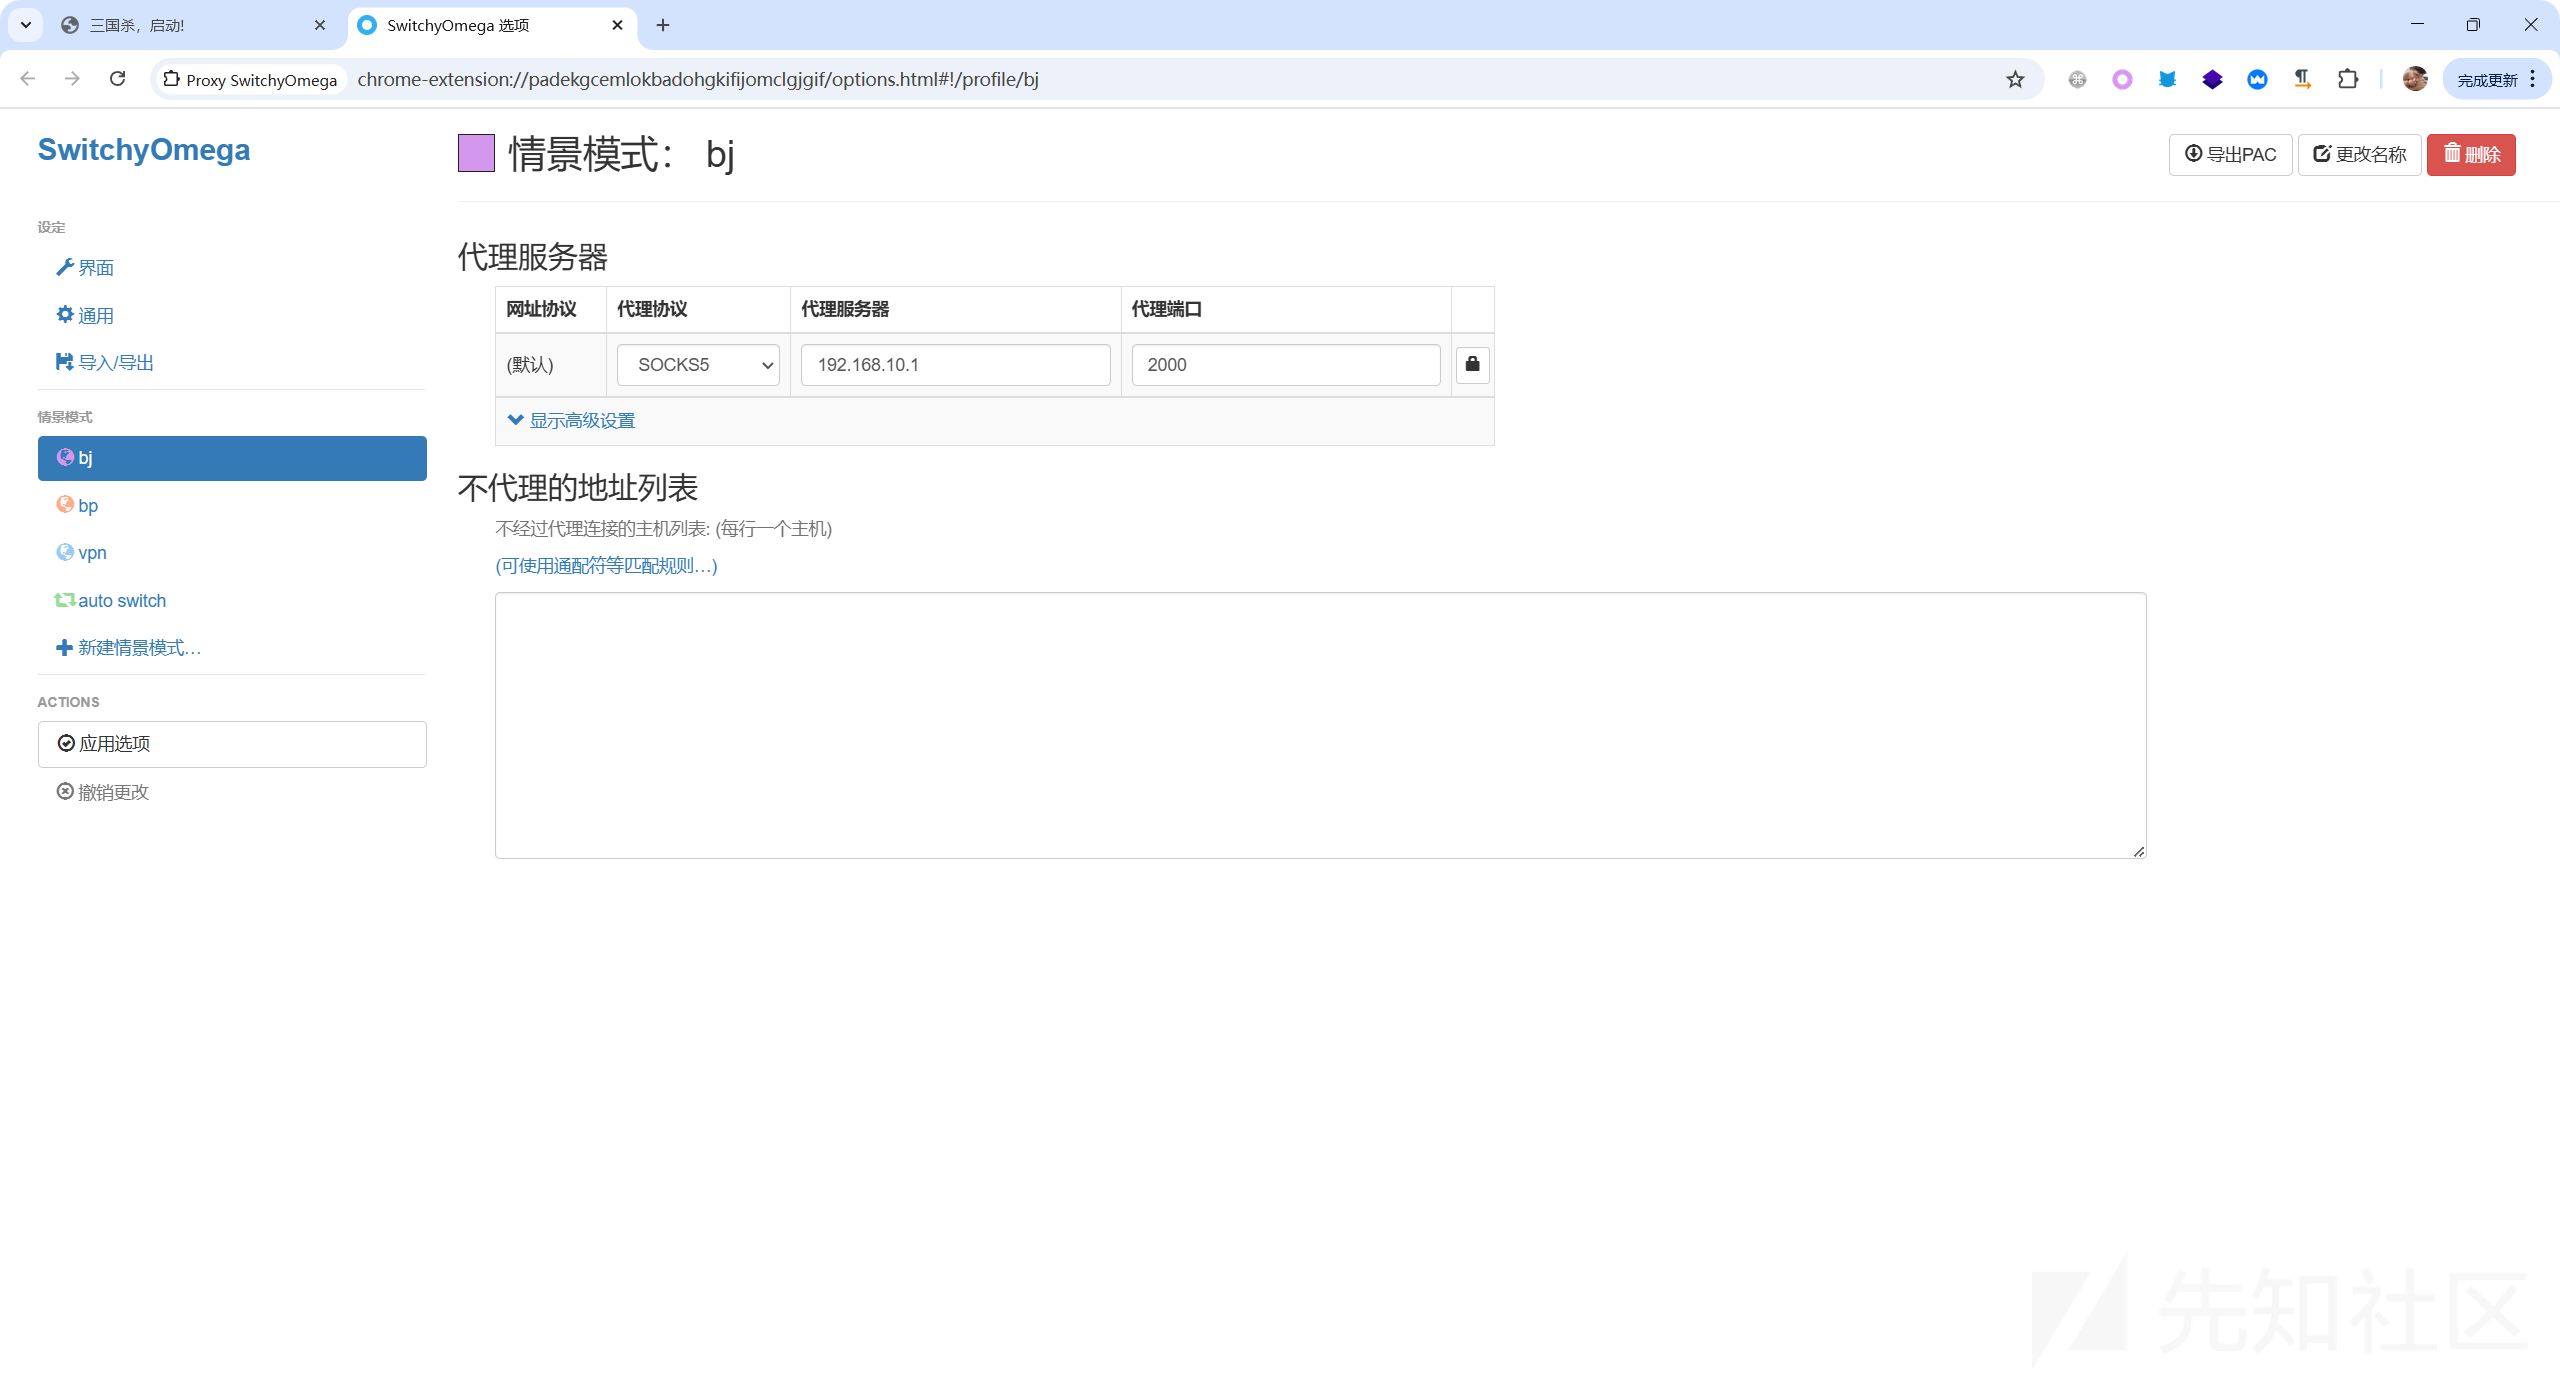Open a new browser tab
This screenshot has height=1380, width=2560.
(663, 25)
